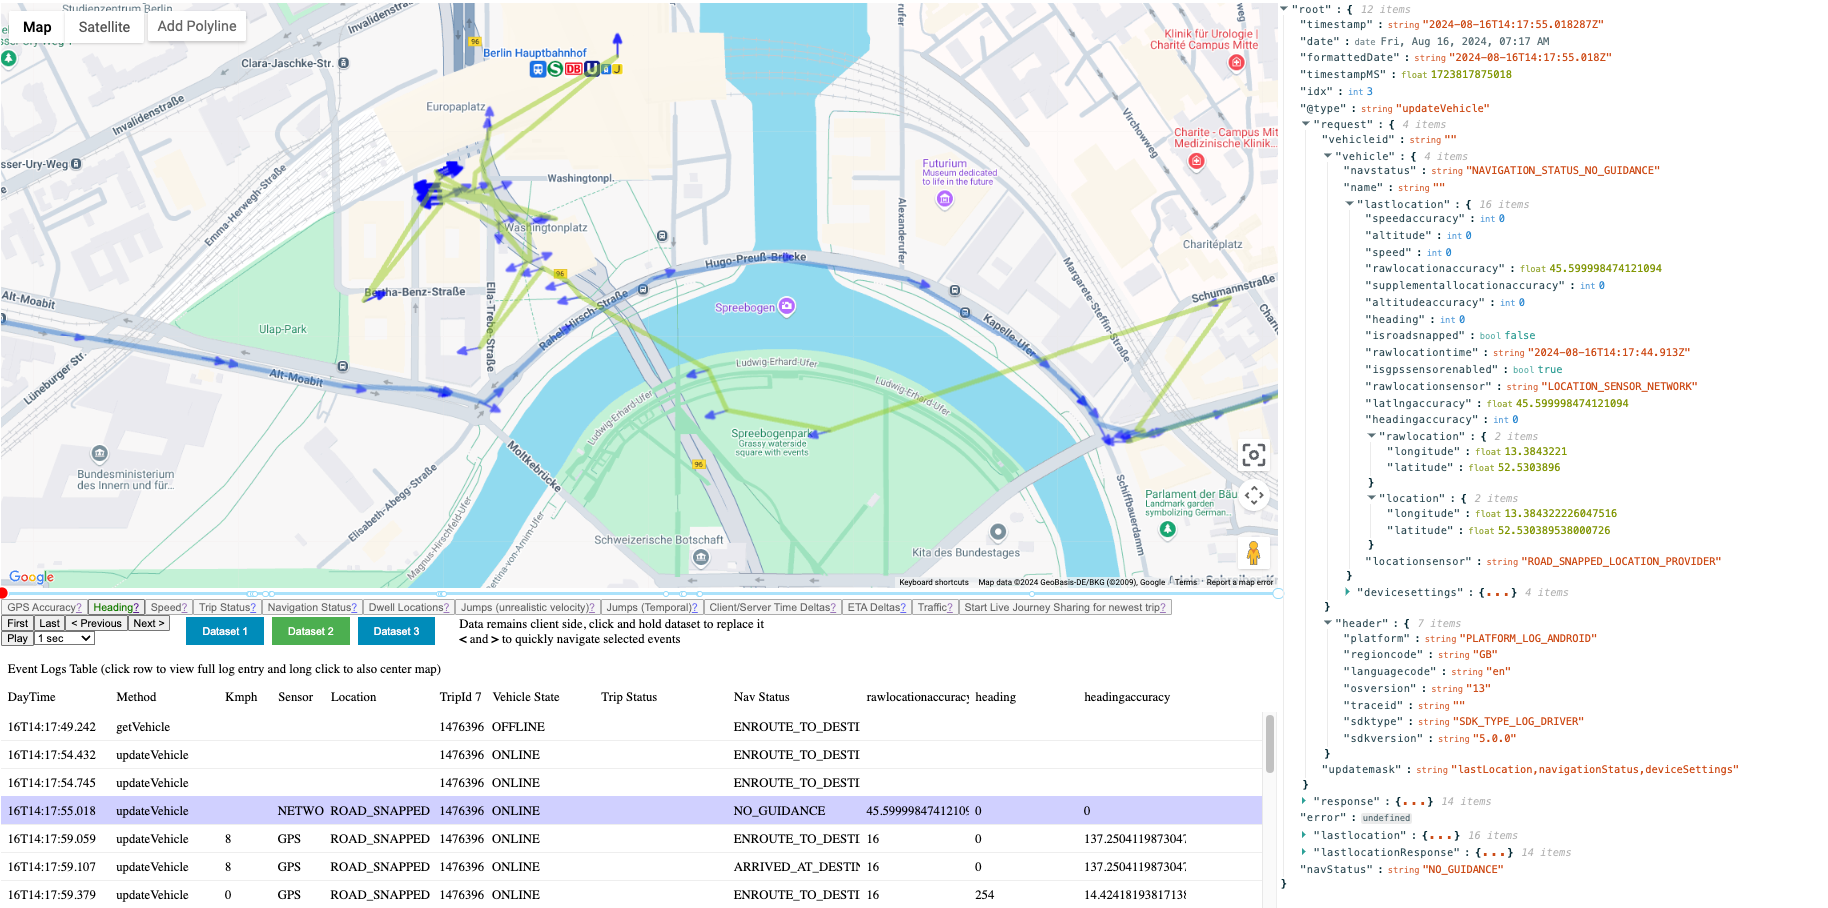1828x908 pixels.
Task: Toggle the Jumps (Temporal) filter
Action: tap(652, 607)
